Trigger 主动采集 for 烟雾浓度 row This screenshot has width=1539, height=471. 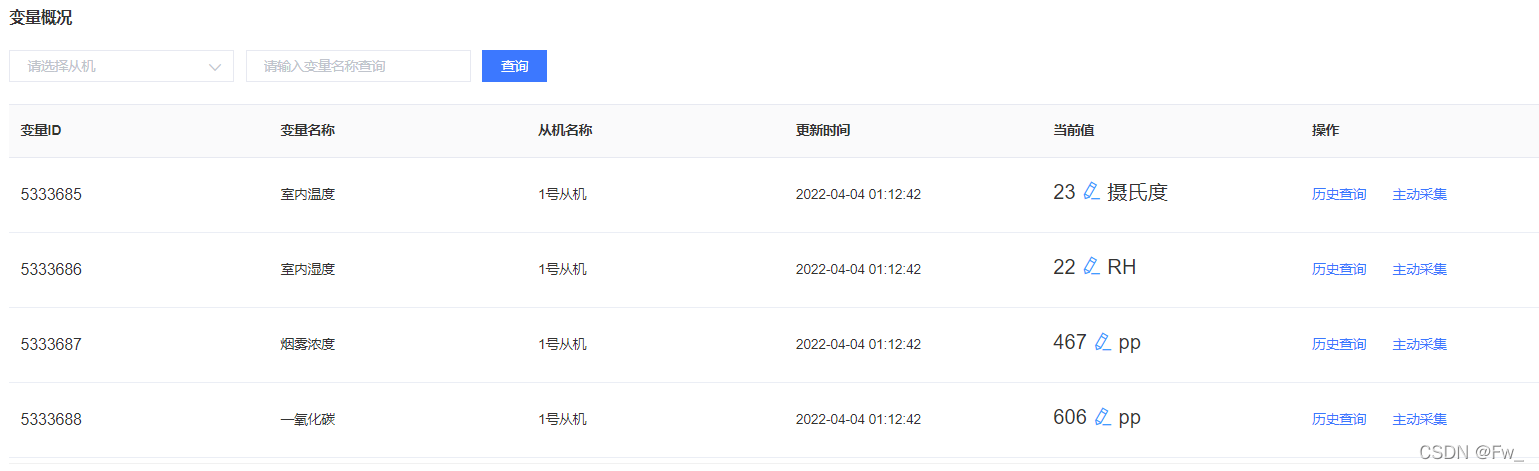(x=1419, y=344)
